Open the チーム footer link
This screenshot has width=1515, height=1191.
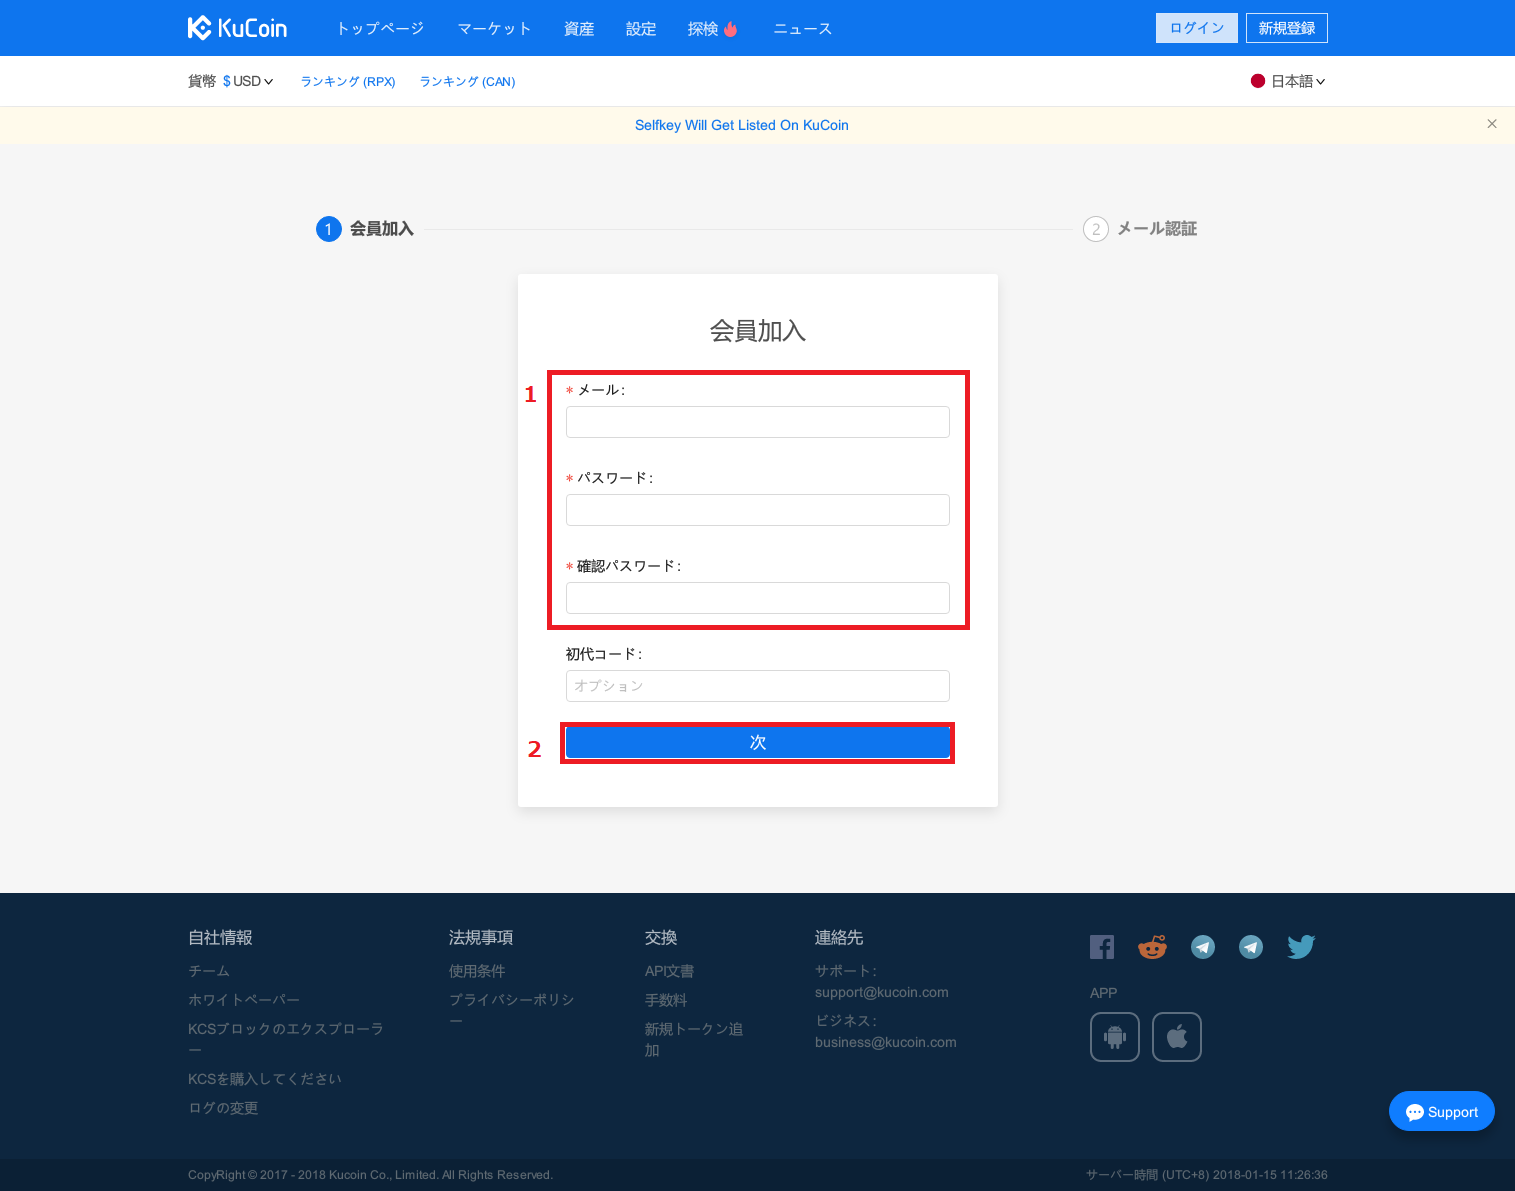point(209,971)
